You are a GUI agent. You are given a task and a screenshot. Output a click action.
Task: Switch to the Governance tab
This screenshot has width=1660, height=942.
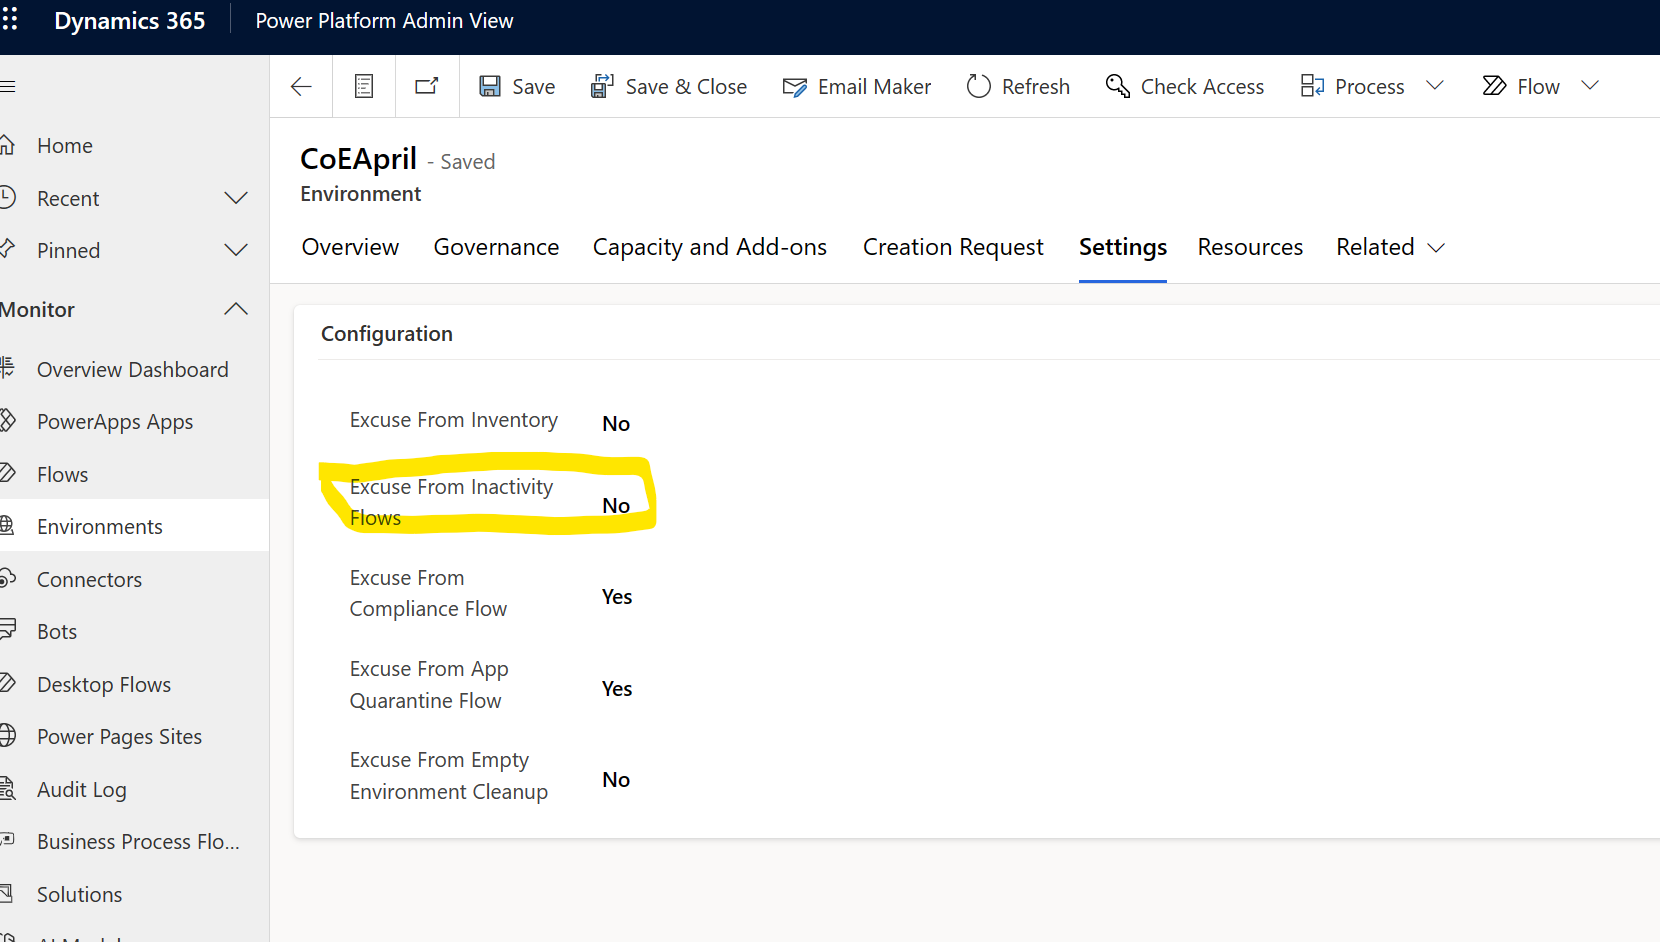[x=496, y=247]
